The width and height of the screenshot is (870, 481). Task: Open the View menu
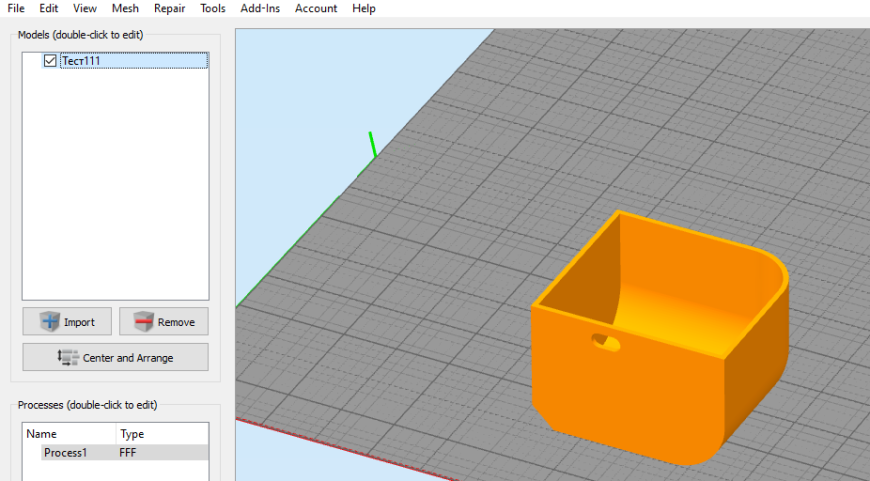(x=84, y=8)
